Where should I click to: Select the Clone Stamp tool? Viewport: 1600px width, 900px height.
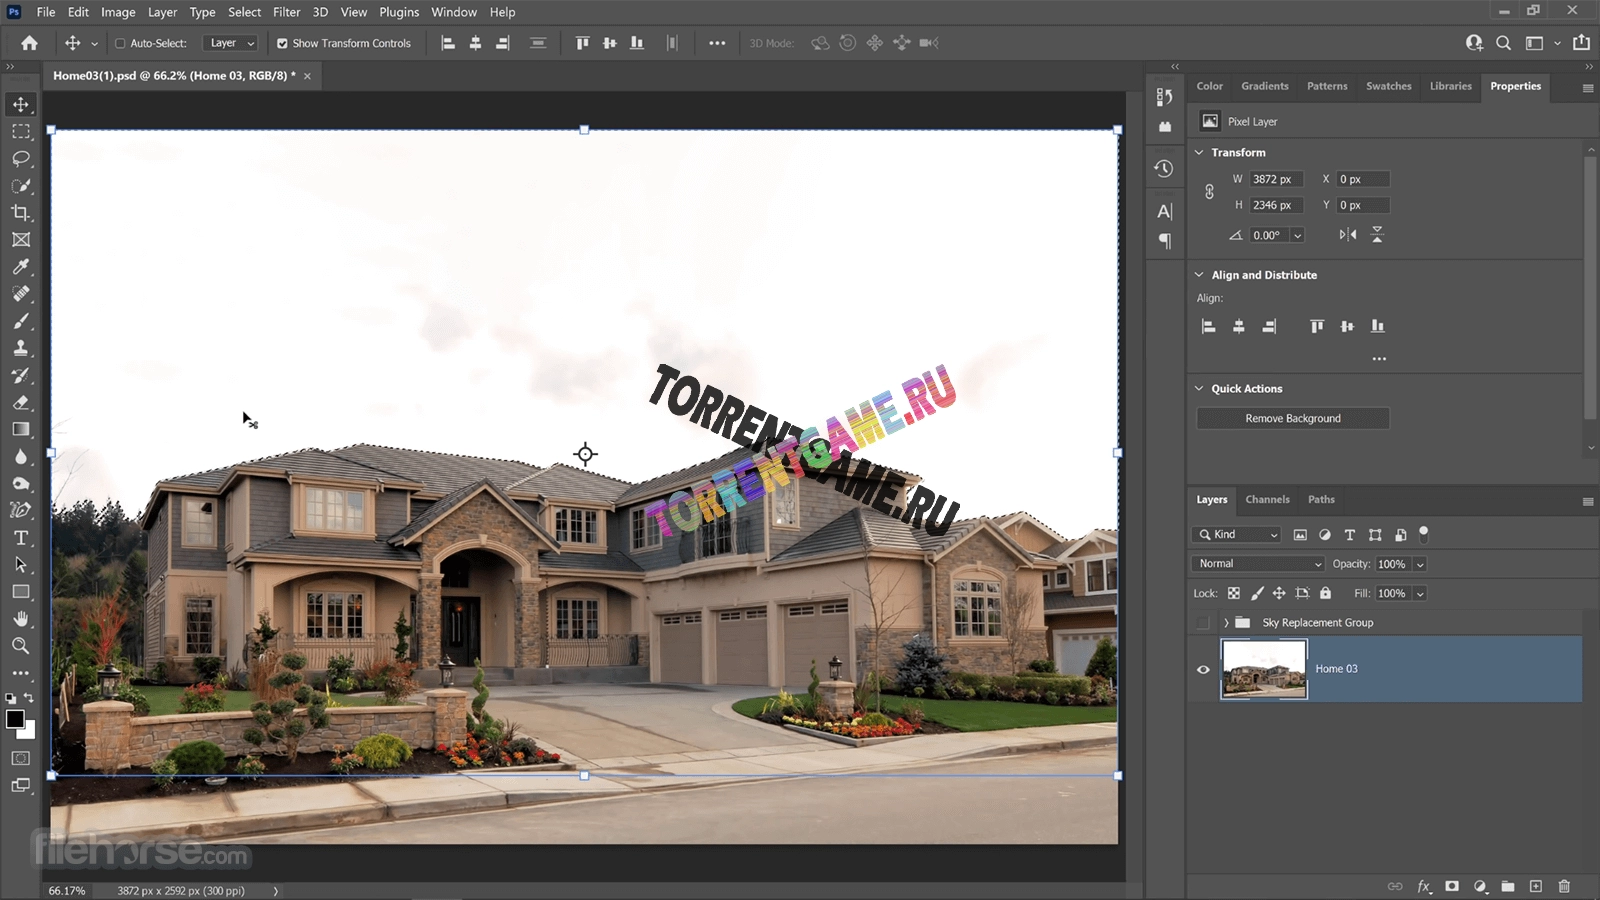tap(20, 348)
